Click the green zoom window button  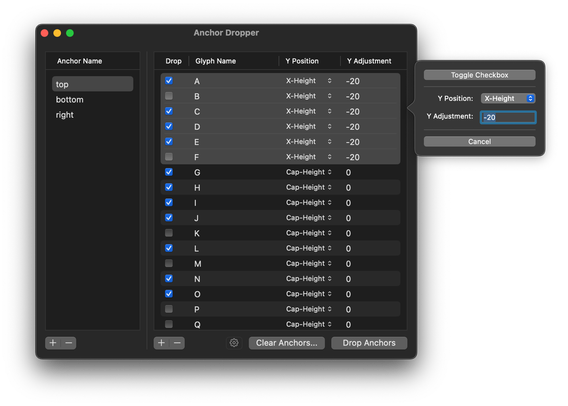click(70, 33)
